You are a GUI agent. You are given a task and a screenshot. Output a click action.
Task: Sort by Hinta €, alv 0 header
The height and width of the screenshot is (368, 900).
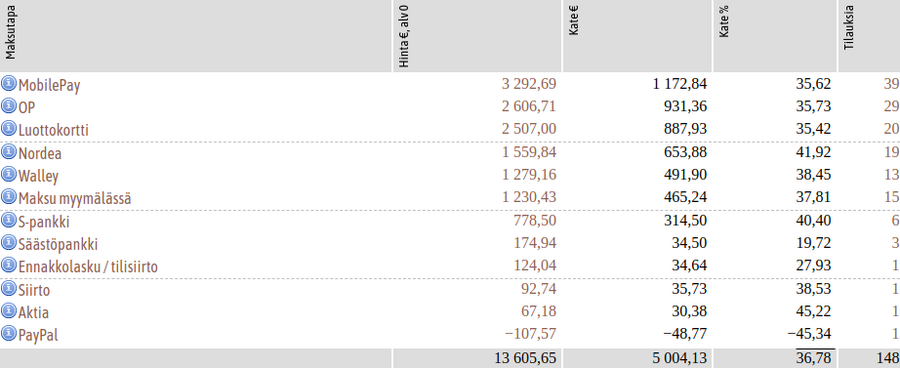tap(404, 37)
